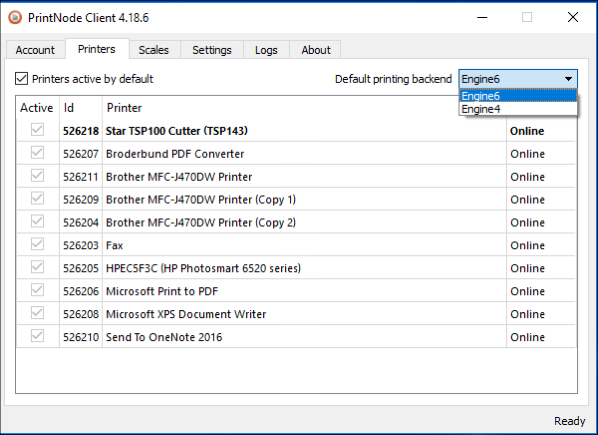Click printer Id 526211 cell
The height and width of the screenshot is (435, 598).
[x=81, y=177]
